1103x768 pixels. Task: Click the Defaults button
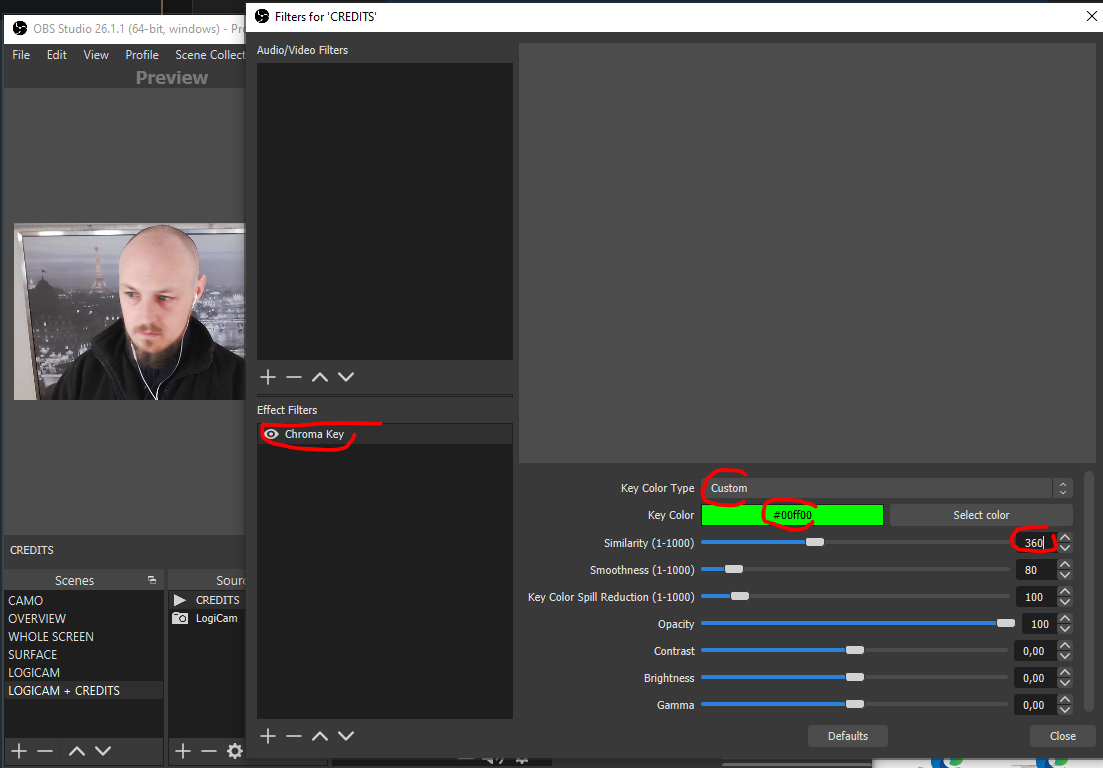pos(847,736)
